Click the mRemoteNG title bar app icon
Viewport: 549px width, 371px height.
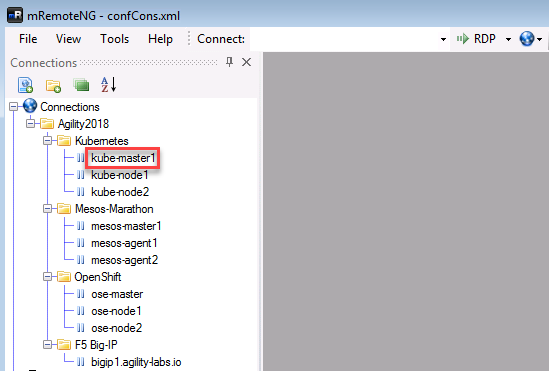coord(15,15)
